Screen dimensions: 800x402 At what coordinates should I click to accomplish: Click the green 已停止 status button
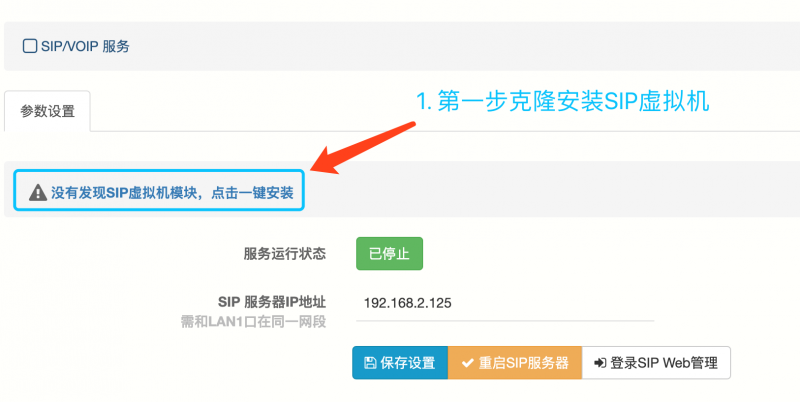(389, 254)
